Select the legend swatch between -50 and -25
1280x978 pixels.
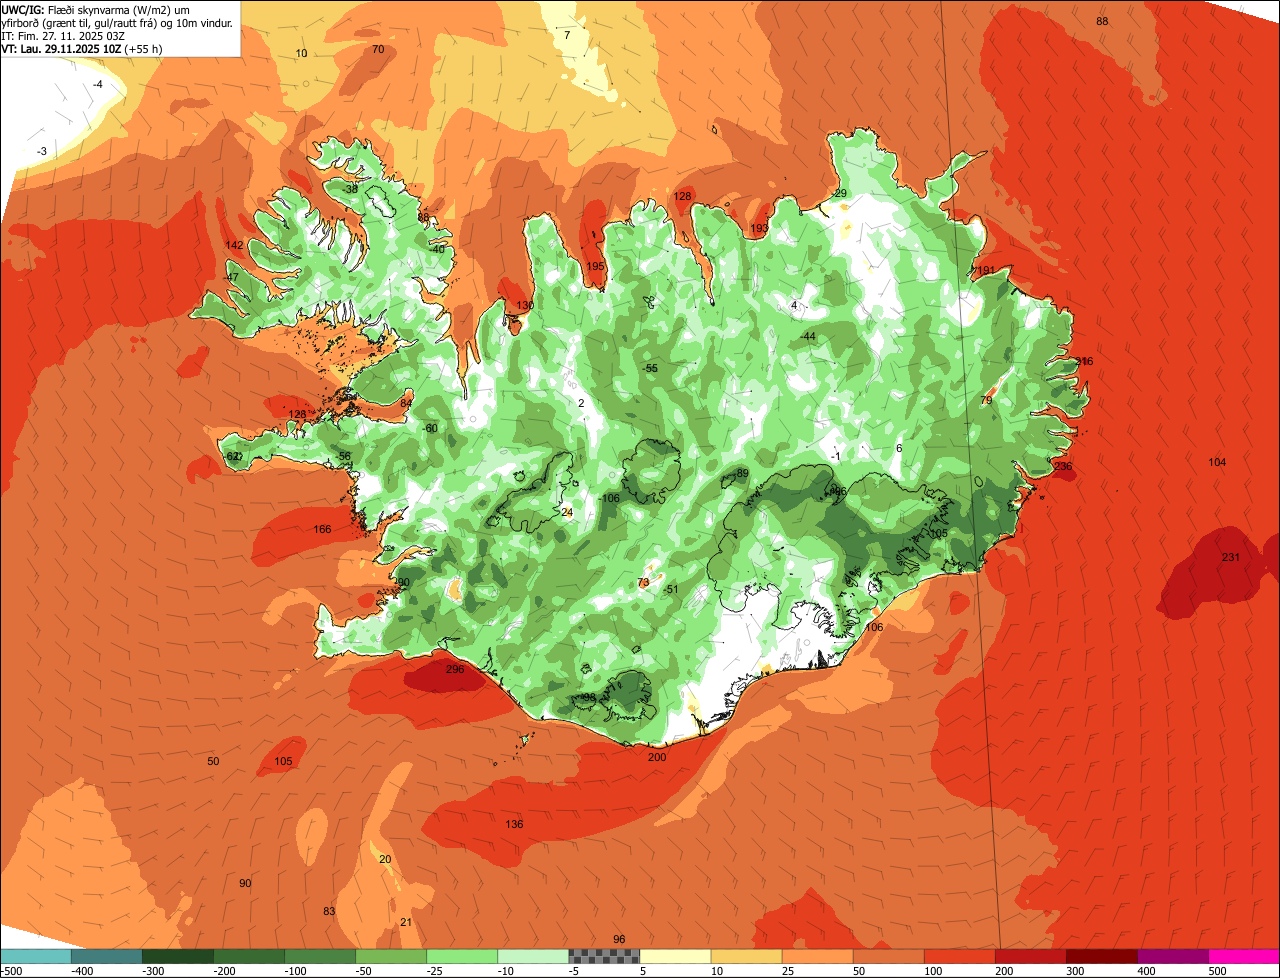click(391, 956)
